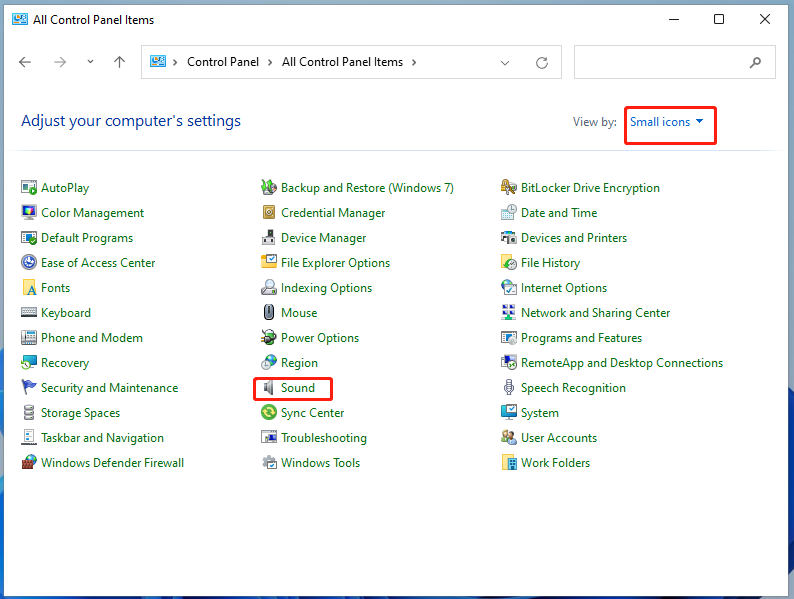Image resolution: width=794 pixels, height=599 pixels.
Task: Click the Control Panel search box
Action: click(674, 62)
